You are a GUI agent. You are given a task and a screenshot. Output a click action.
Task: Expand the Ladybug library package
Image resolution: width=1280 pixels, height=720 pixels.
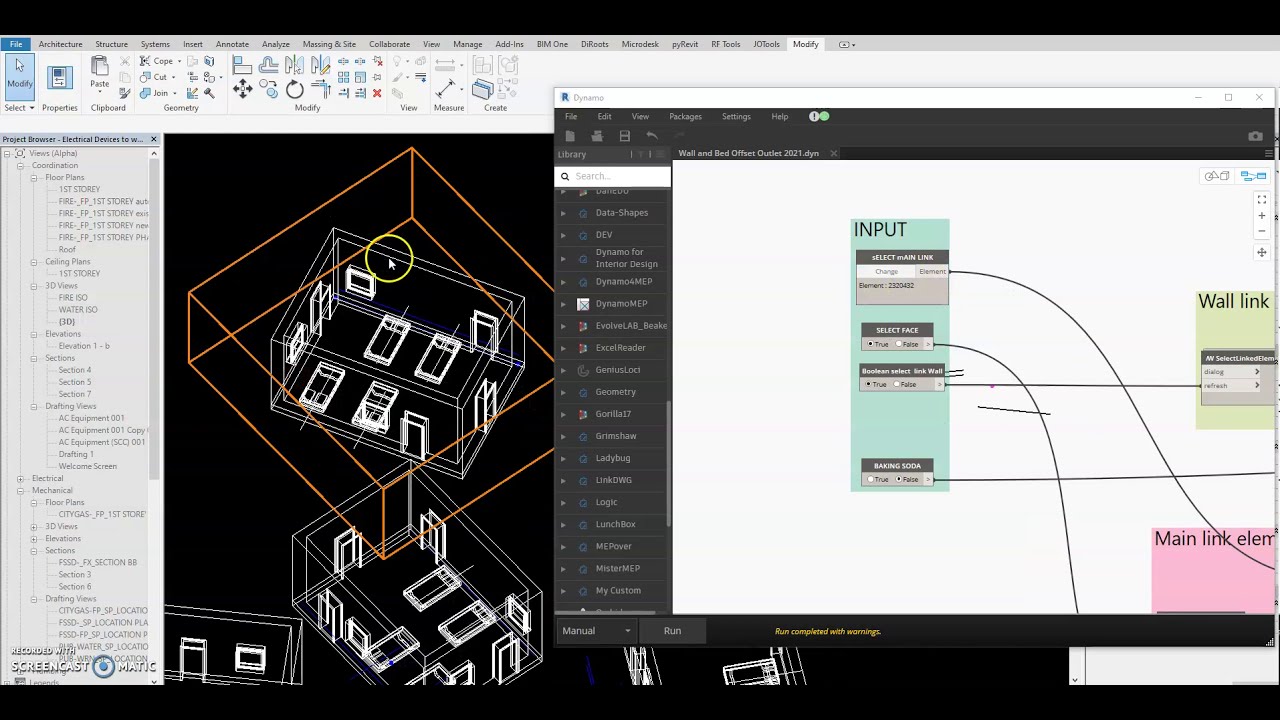click(563, 458)
